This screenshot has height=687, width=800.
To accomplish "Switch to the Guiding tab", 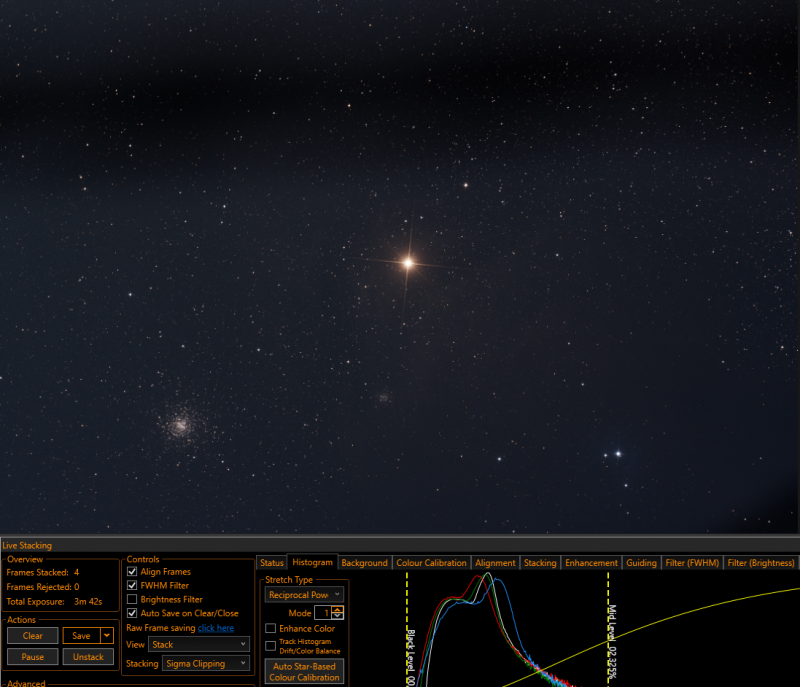I will pyautogui.click(x=641, y=563).
